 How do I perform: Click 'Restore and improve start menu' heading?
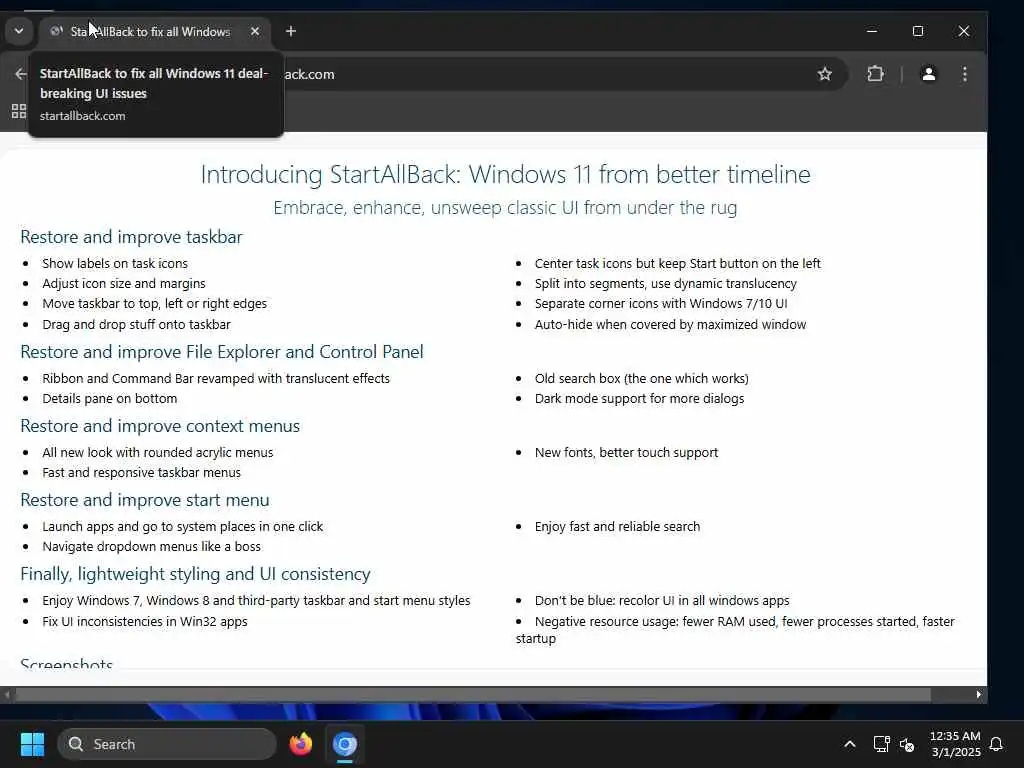(145, 500)
